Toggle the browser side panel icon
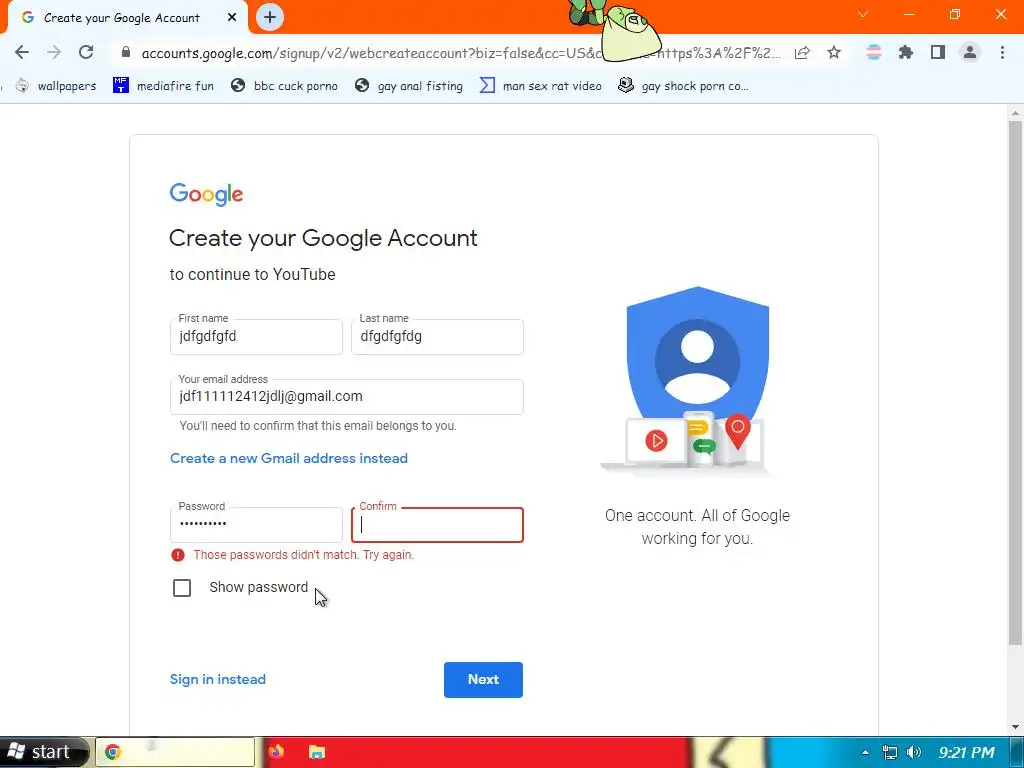The height and width of the screenshot is (768, 1024). click(x=938, y=52)
